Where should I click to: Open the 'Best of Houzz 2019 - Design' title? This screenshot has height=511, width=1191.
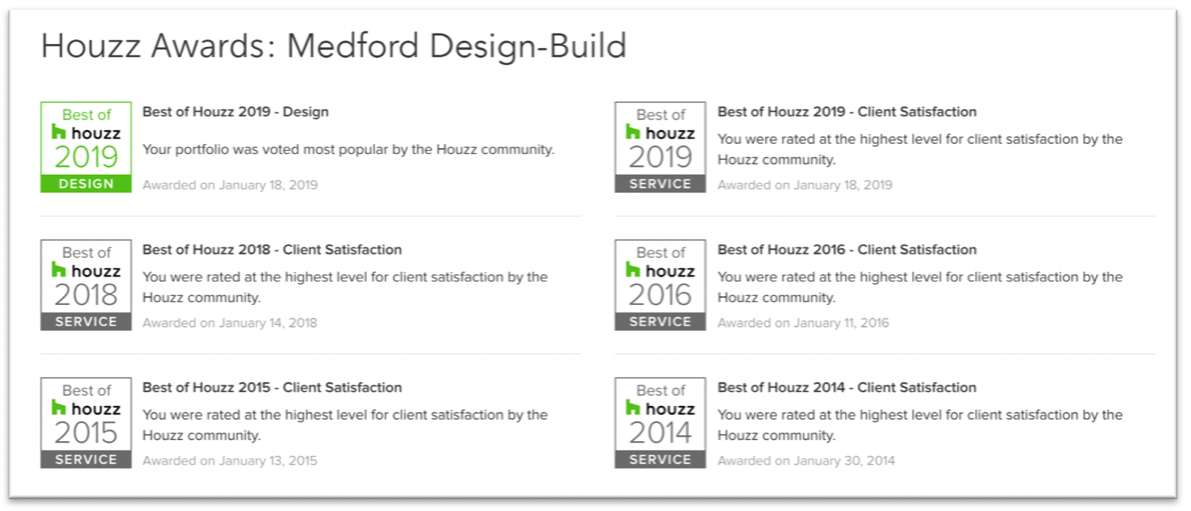235,112
